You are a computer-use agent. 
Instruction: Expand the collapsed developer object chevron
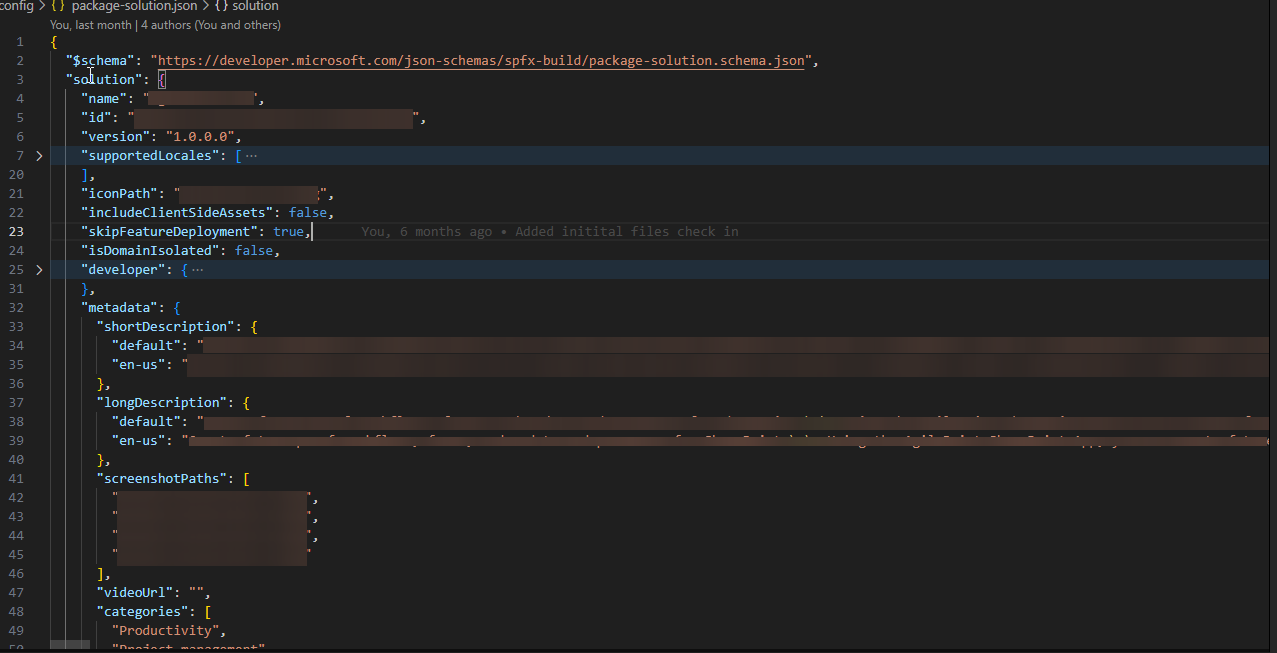coord(39,269)
